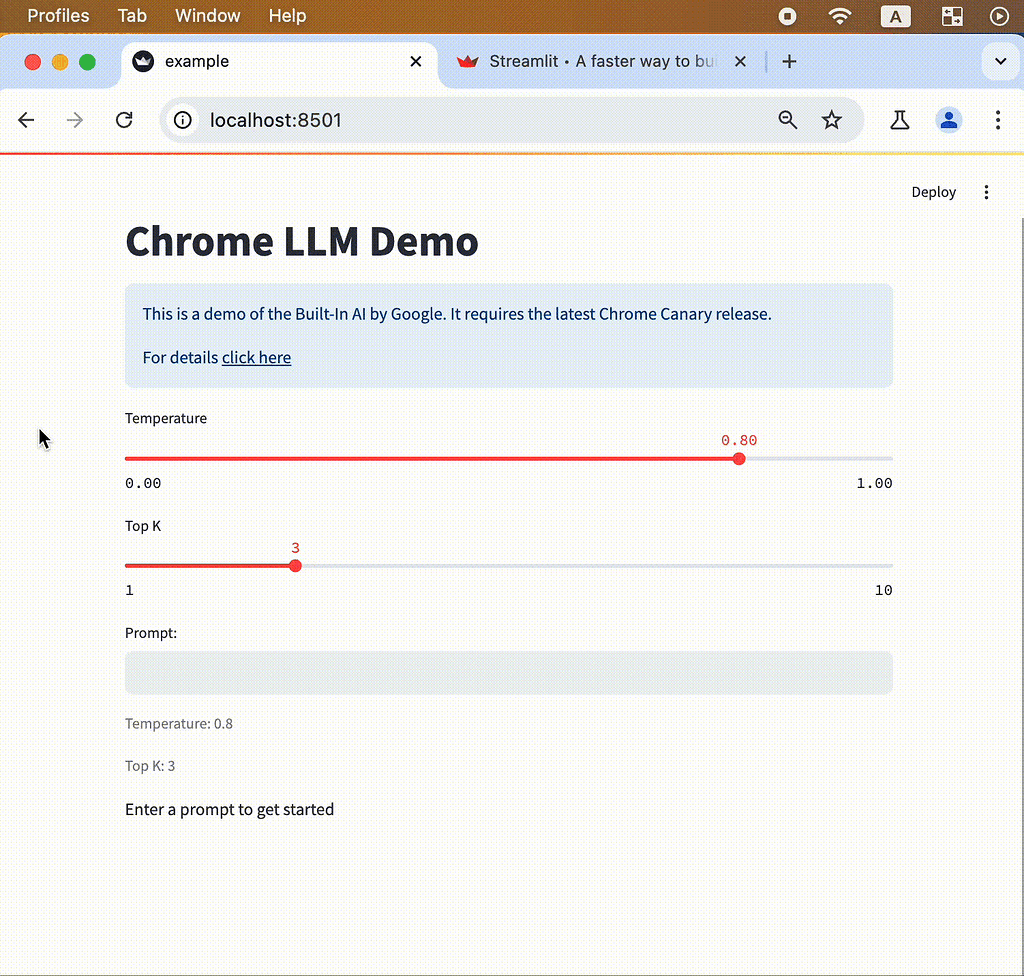Reload the localhost page

click(124, 120)
